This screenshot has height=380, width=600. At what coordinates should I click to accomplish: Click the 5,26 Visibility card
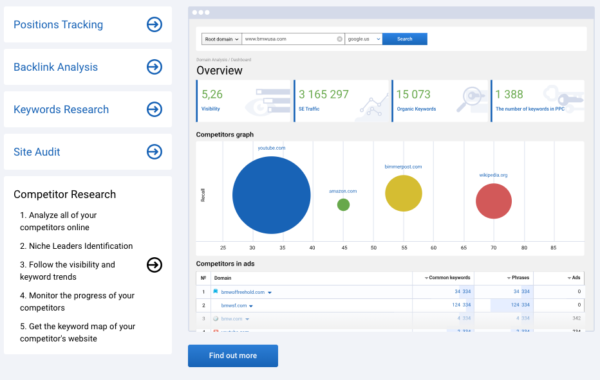pyautogui.click(x=243, y=101)
